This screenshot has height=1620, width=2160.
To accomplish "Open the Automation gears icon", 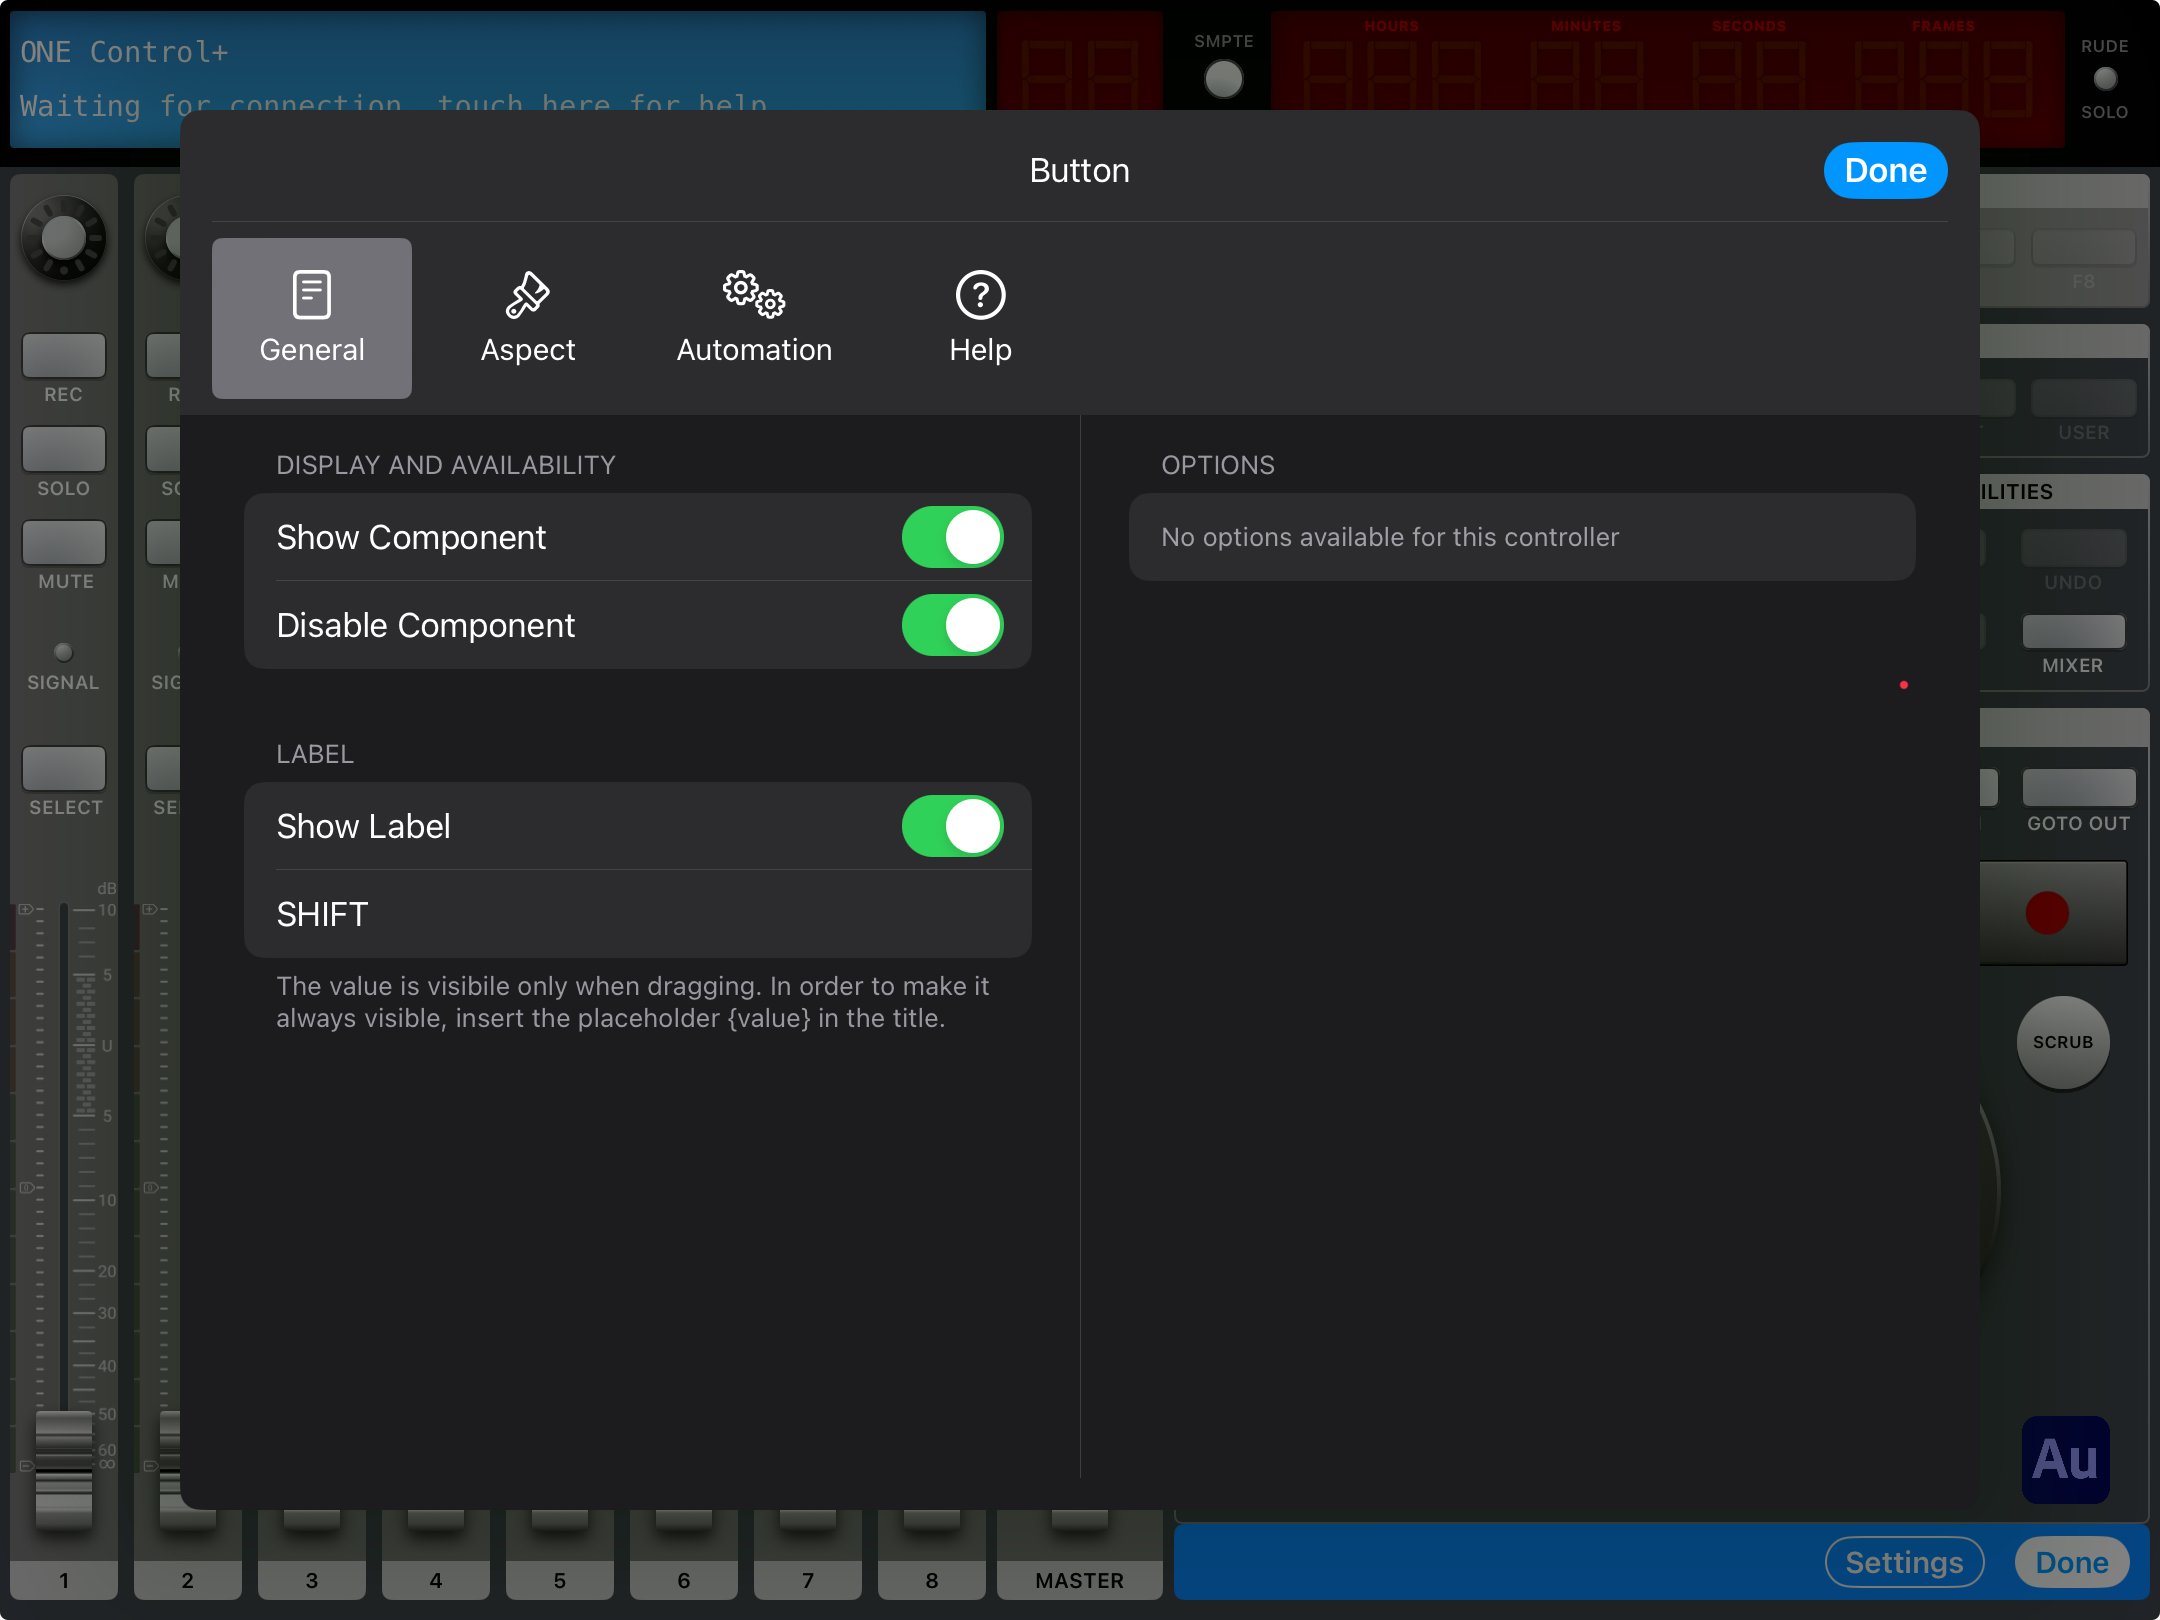I will [x=754, y=295].
